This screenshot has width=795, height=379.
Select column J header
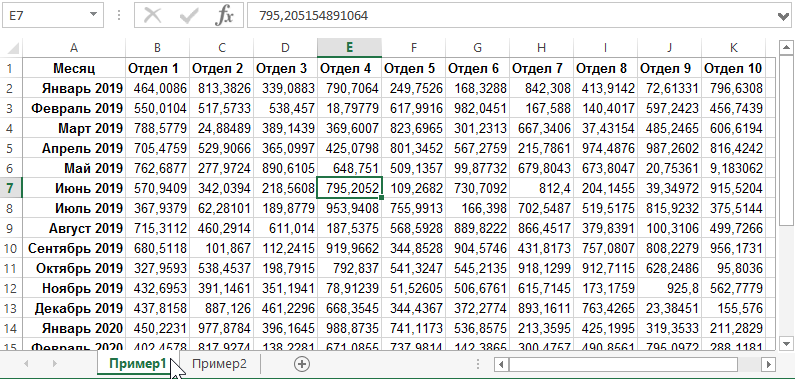(669, 48)
